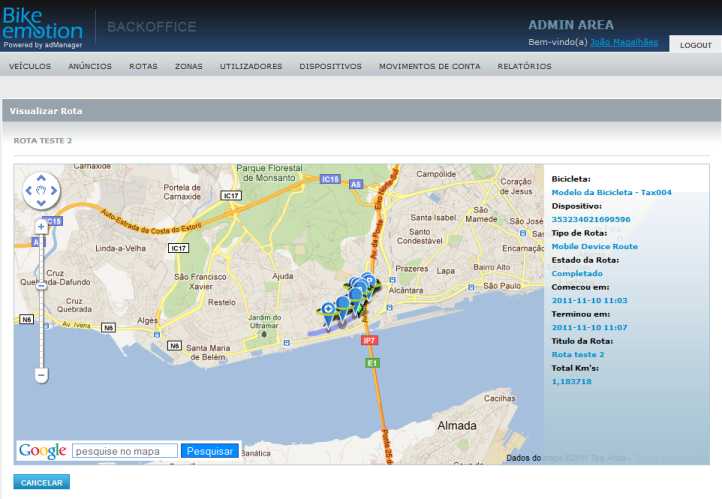Viewport: 722px width, 499px height.
Task: Click the 'Completado' route state value
Action: 577,273
